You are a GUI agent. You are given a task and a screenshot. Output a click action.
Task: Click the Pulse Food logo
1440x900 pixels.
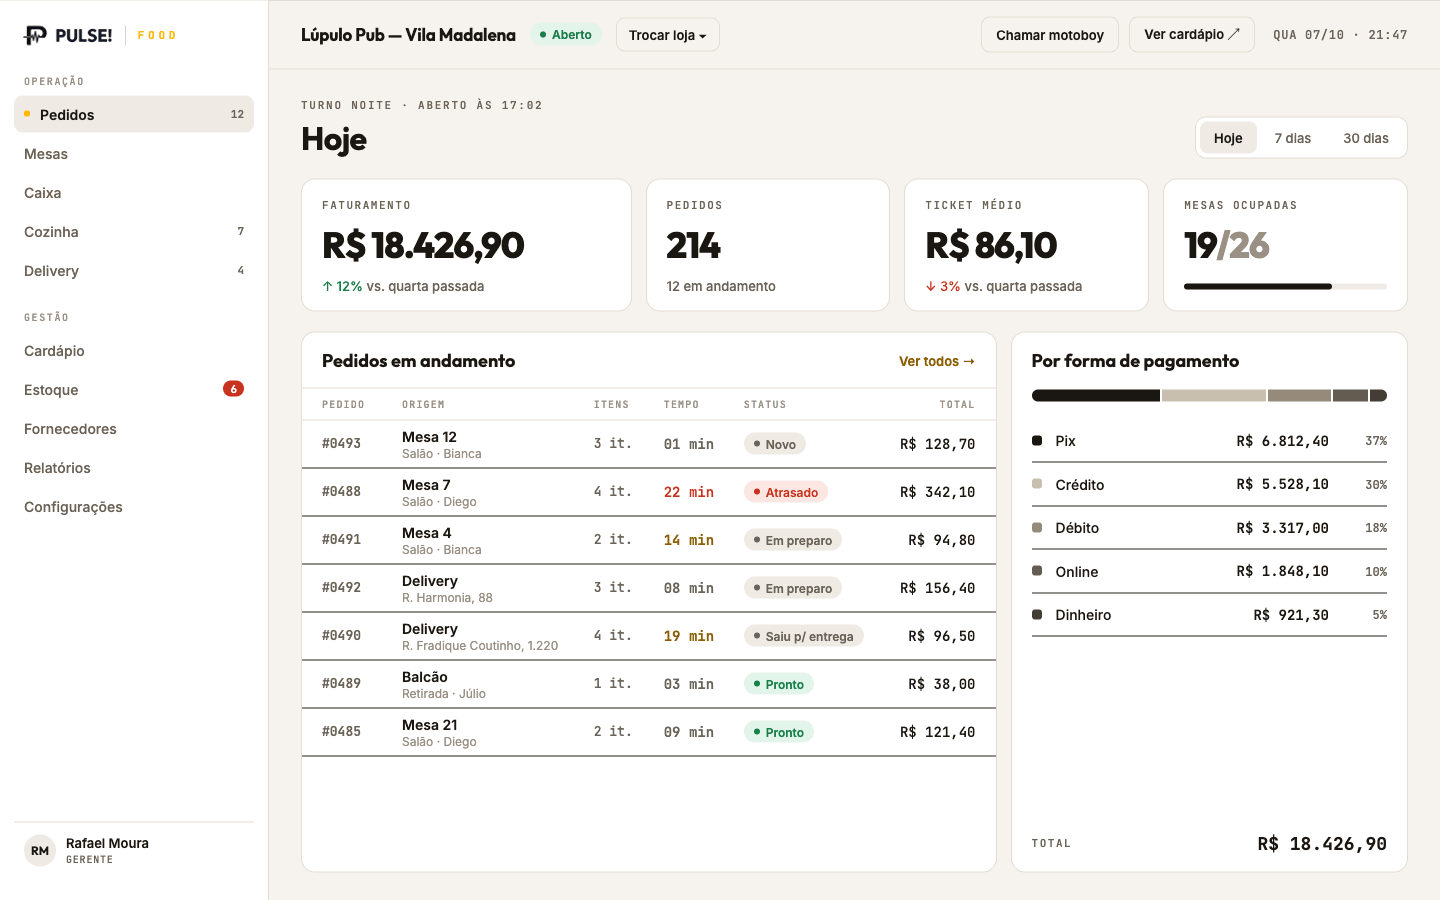pos(100,35)
